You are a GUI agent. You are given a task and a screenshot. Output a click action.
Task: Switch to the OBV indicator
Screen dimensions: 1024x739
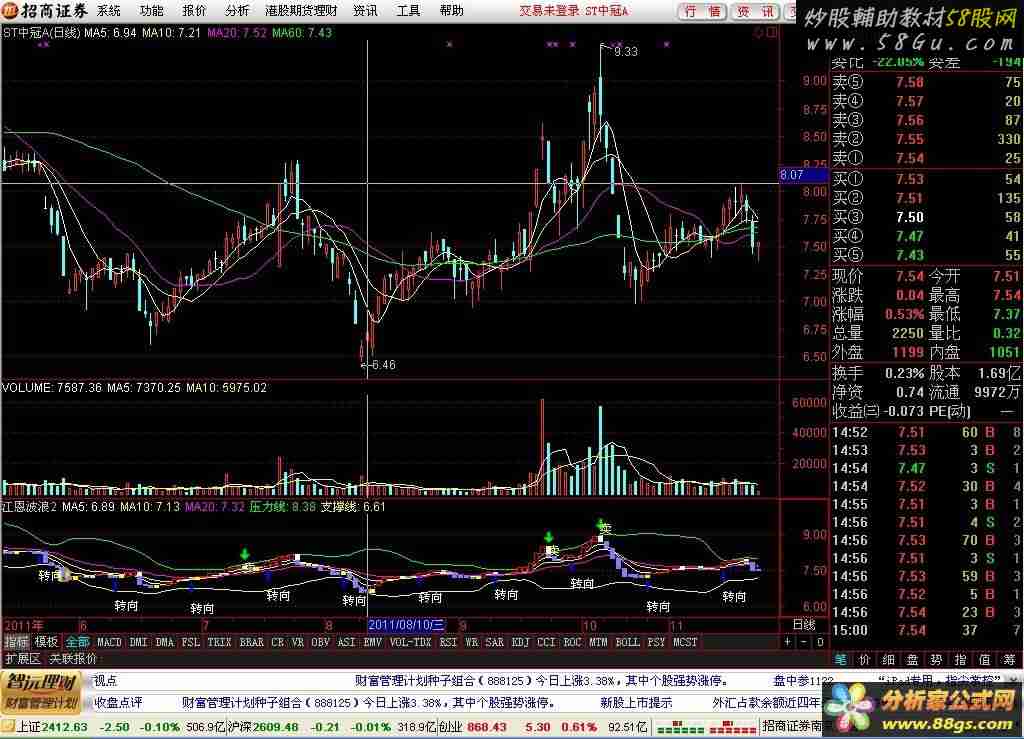tap(320, 642)
